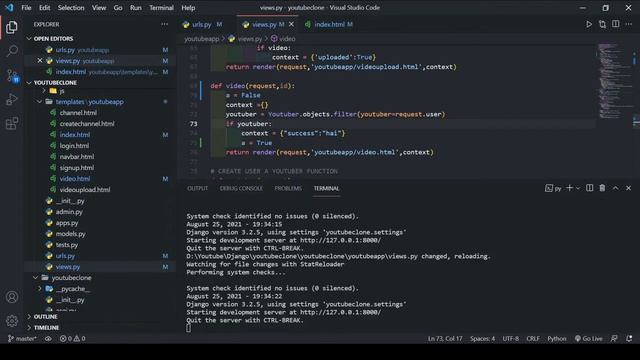Close views.py in Open Editors list
The image size is (640, 360).
click(40, 60)
